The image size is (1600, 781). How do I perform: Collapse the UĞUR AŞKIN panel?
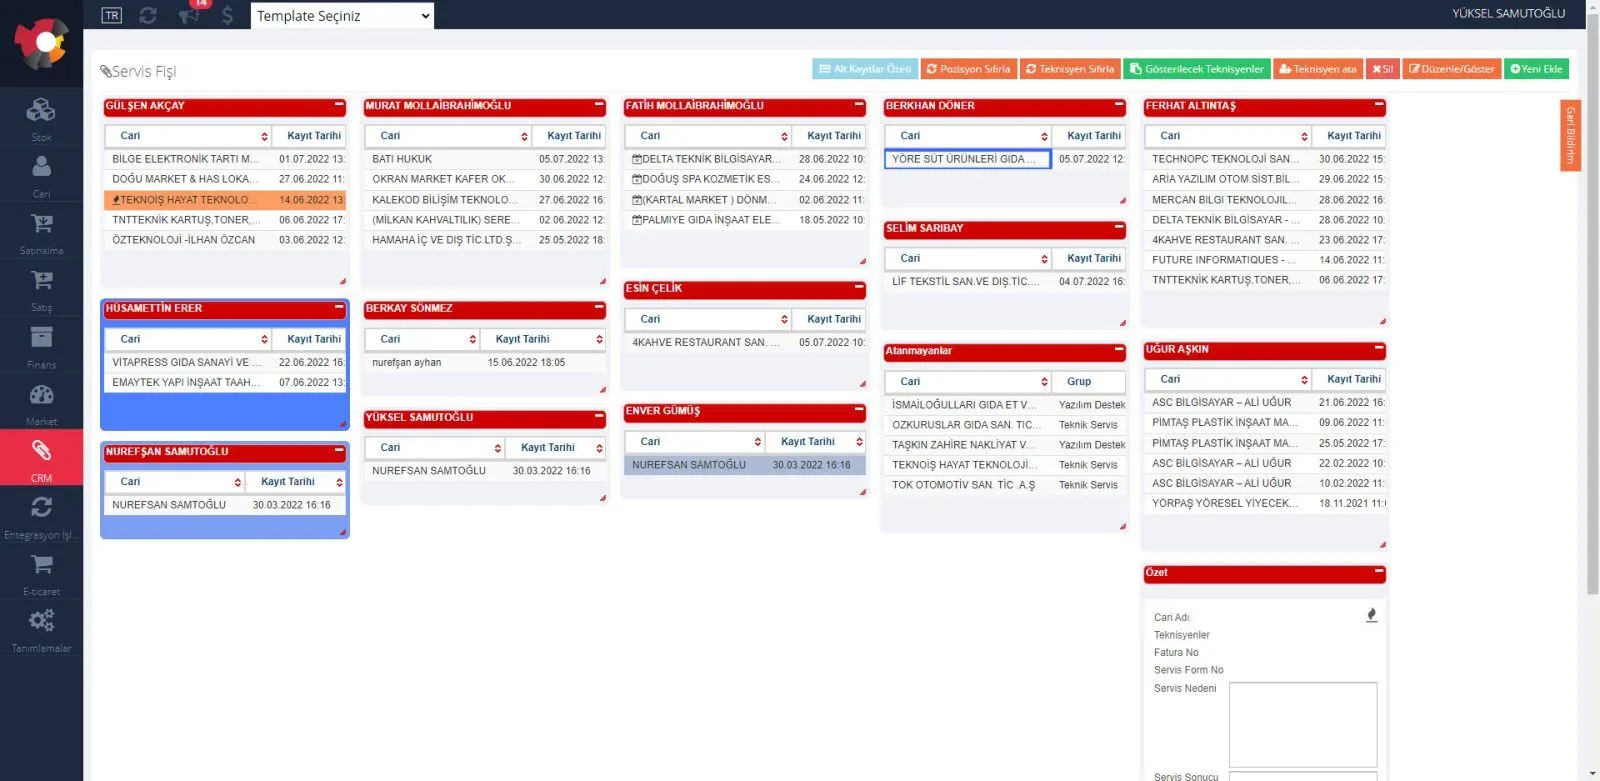pos(1379,349)
